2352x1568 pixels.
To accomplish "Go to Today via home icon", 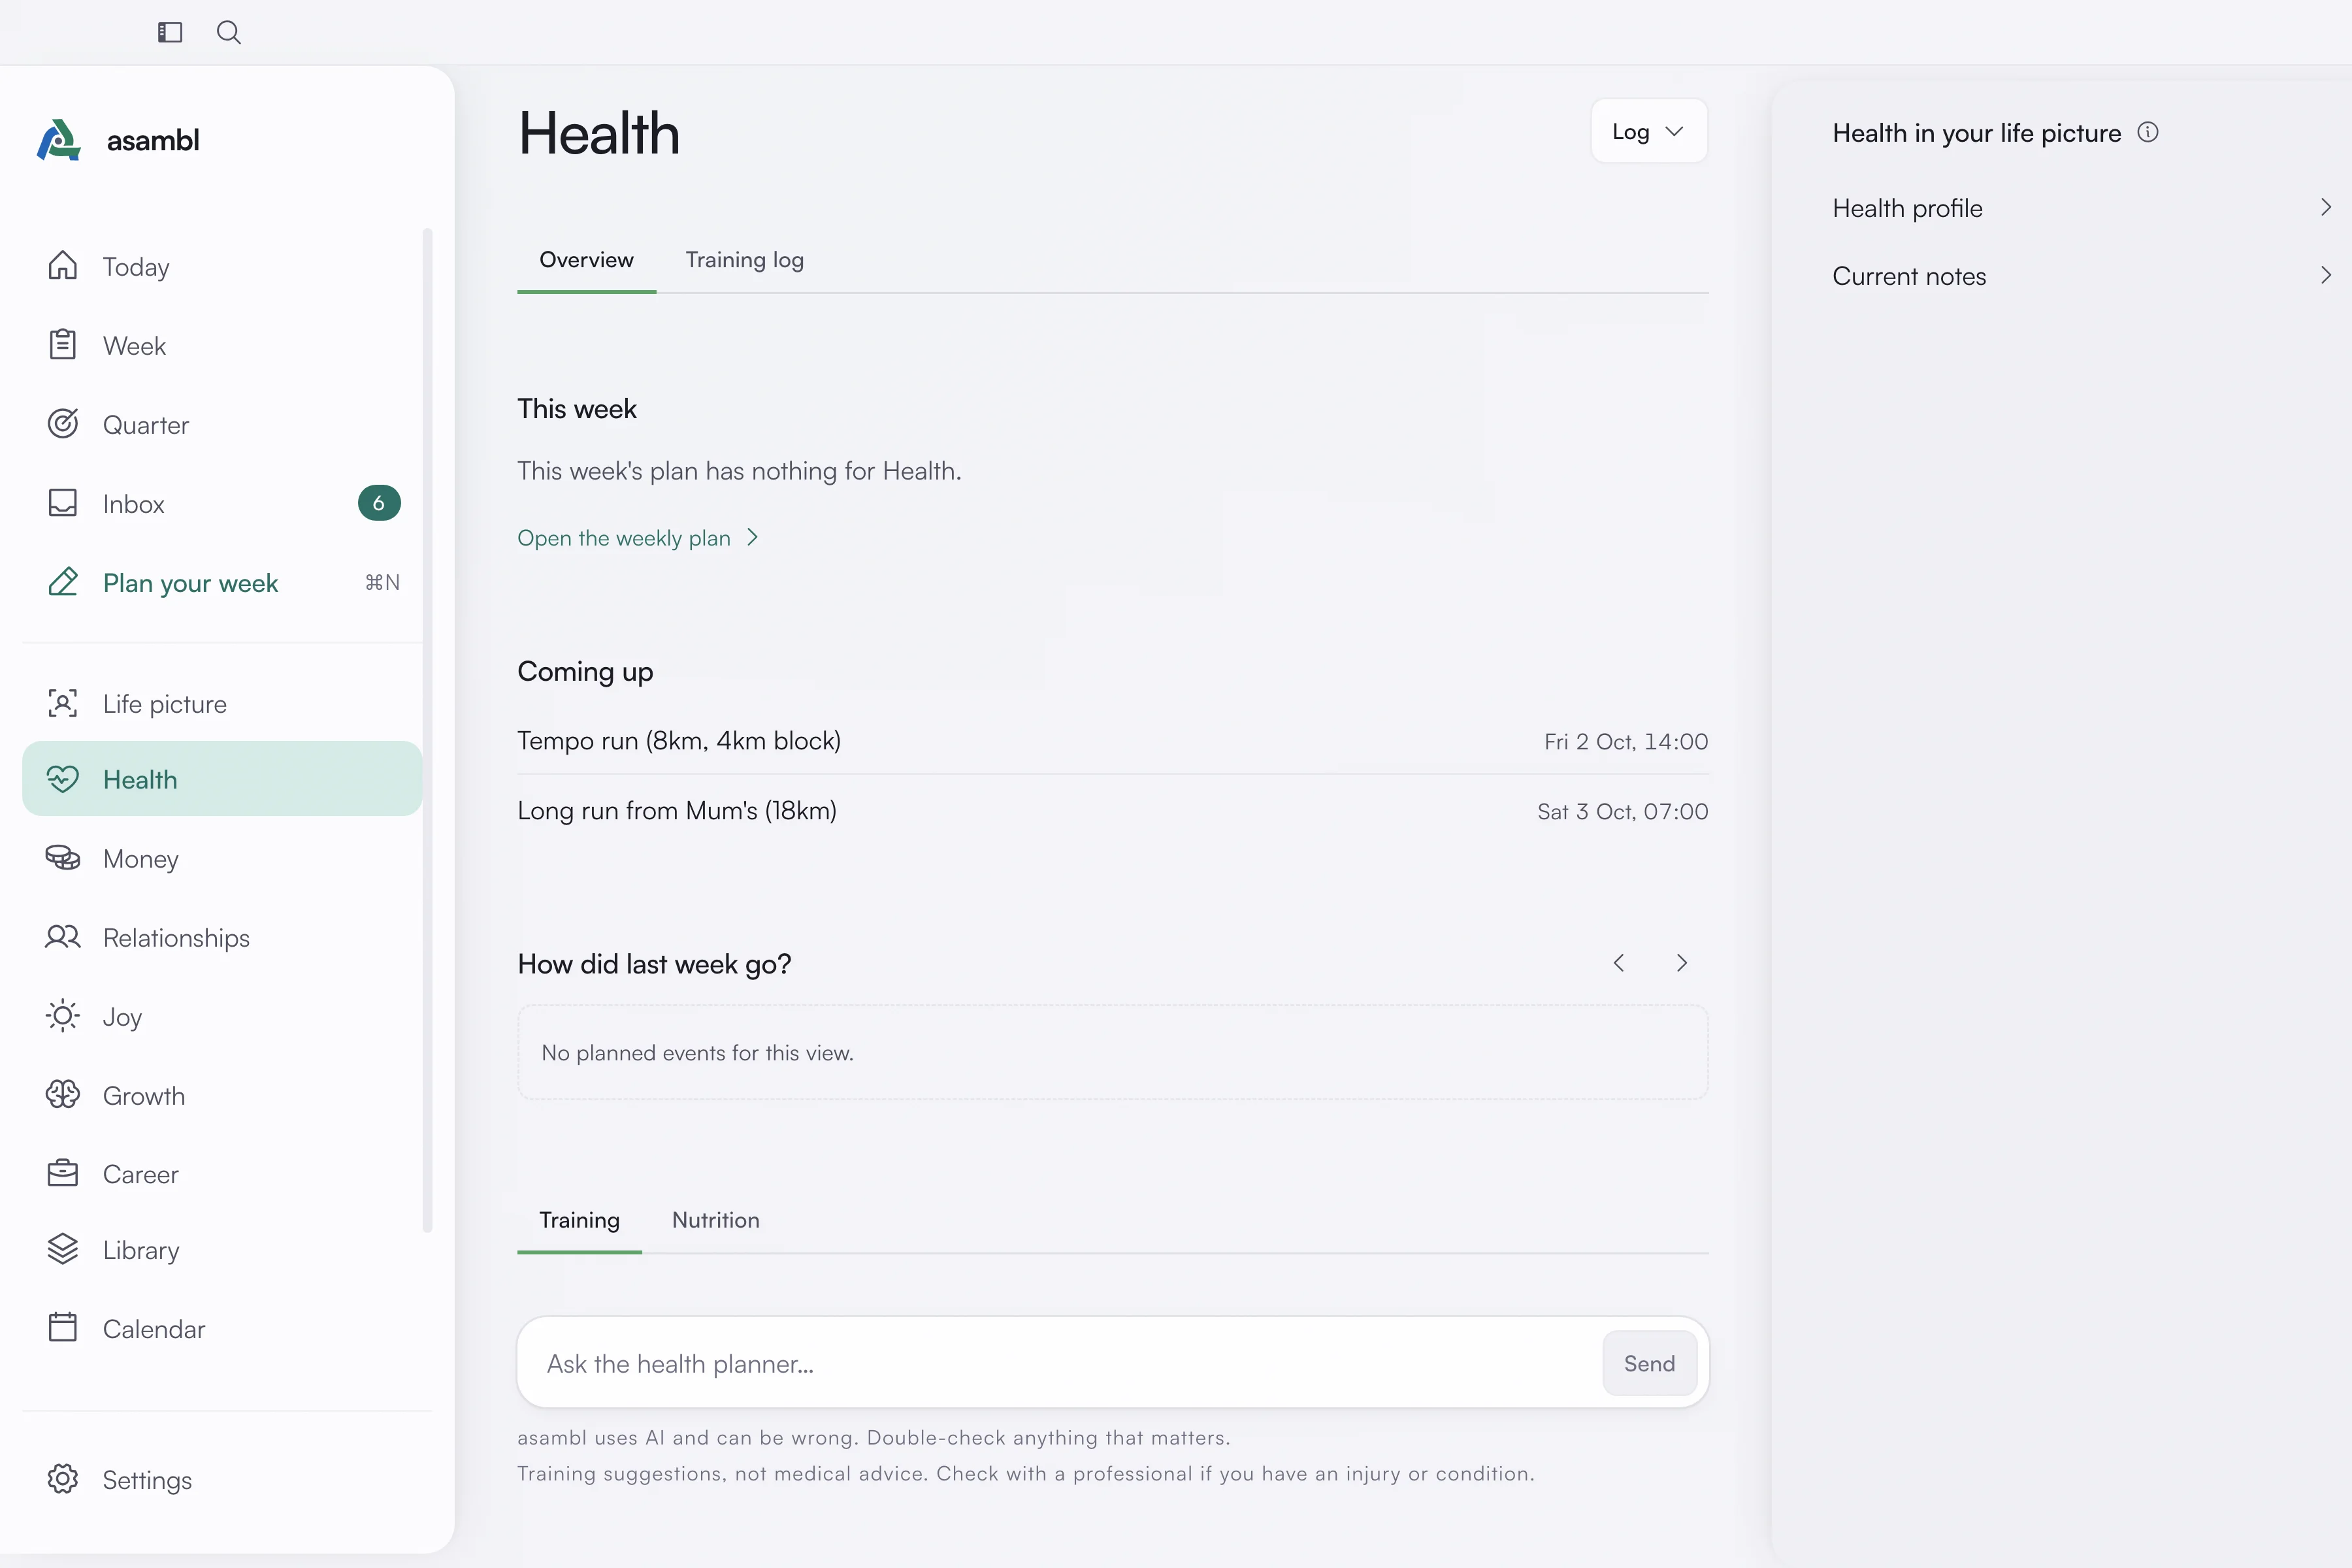I will click(x=63, y=266).
